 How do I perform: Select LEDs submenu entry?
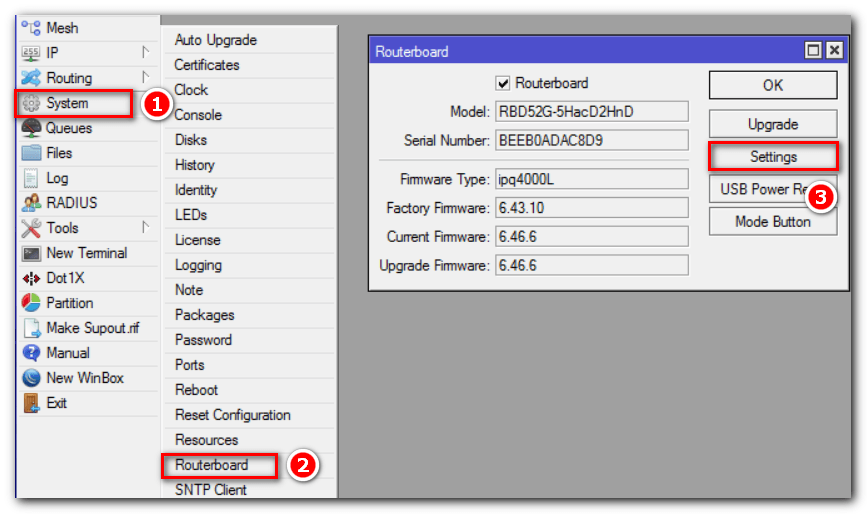click(x=250, y=215)
